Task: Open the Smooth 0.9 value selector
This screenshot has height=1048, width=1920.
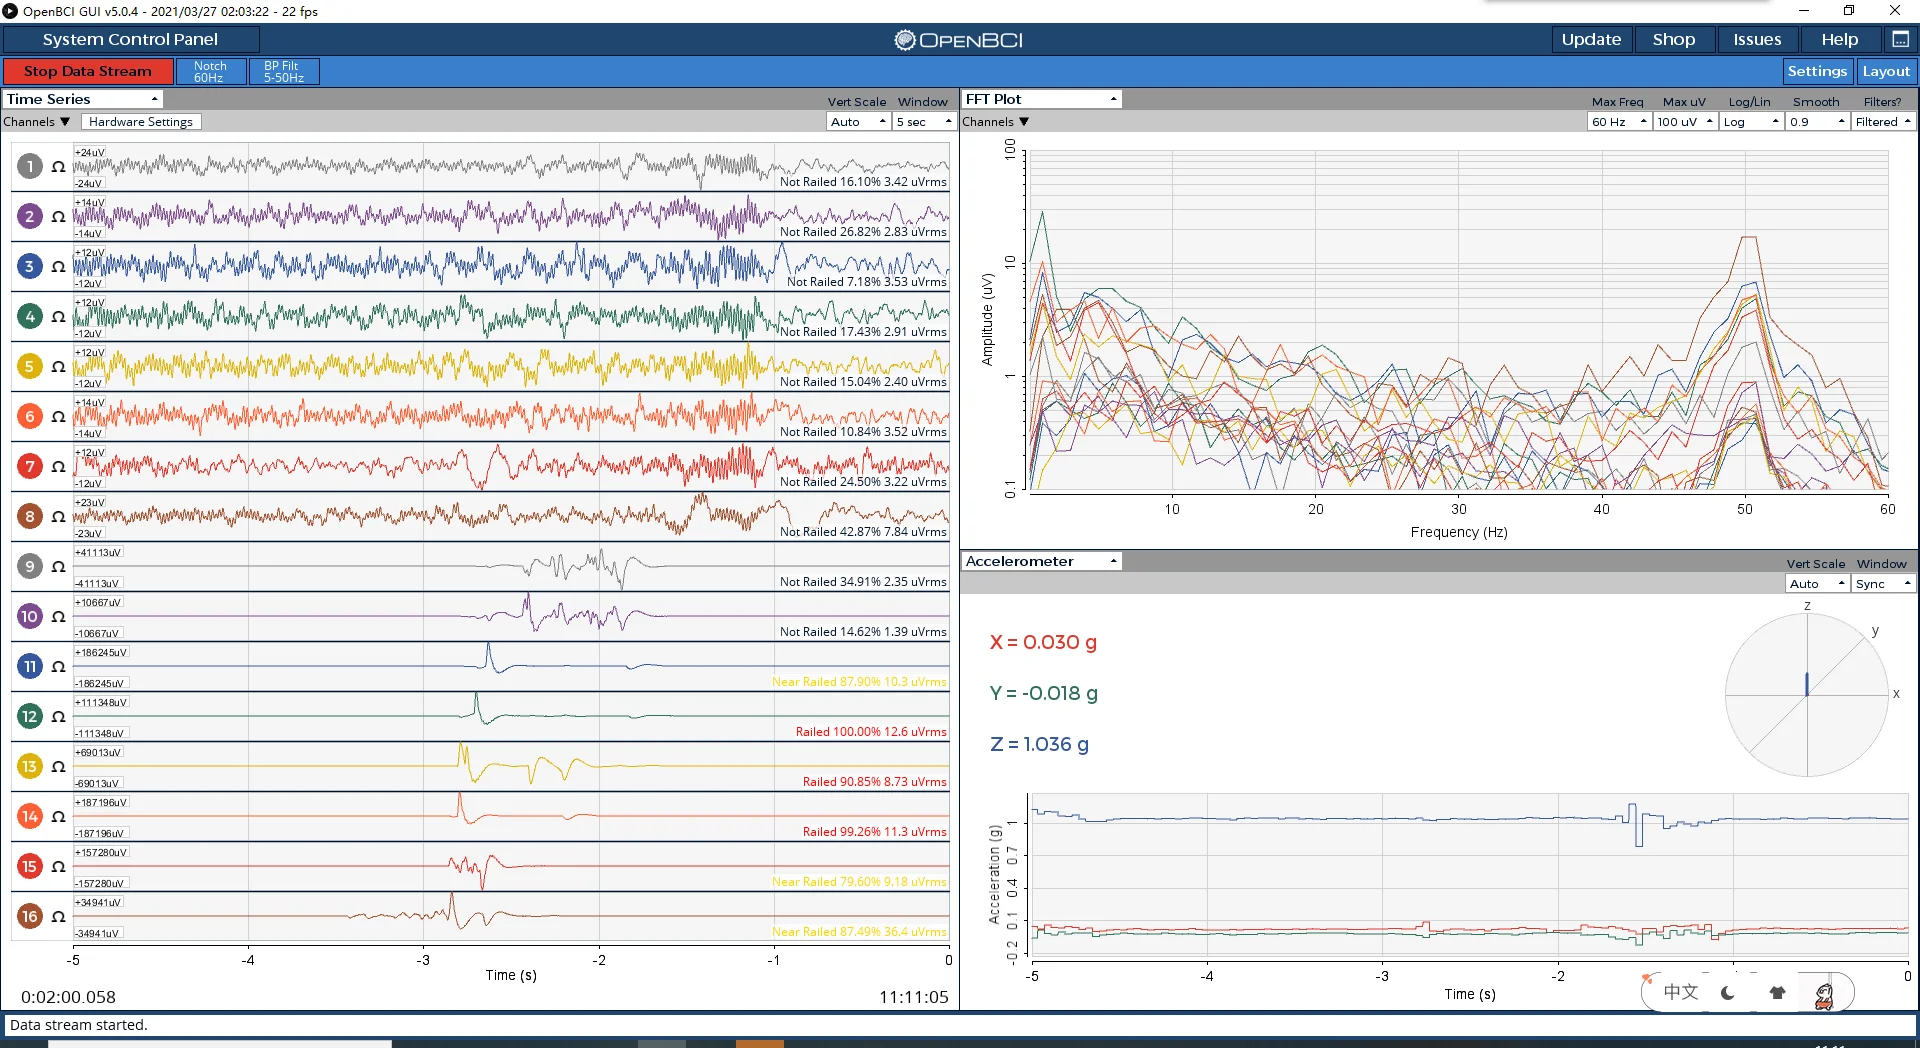Action: pos(1816,122)
